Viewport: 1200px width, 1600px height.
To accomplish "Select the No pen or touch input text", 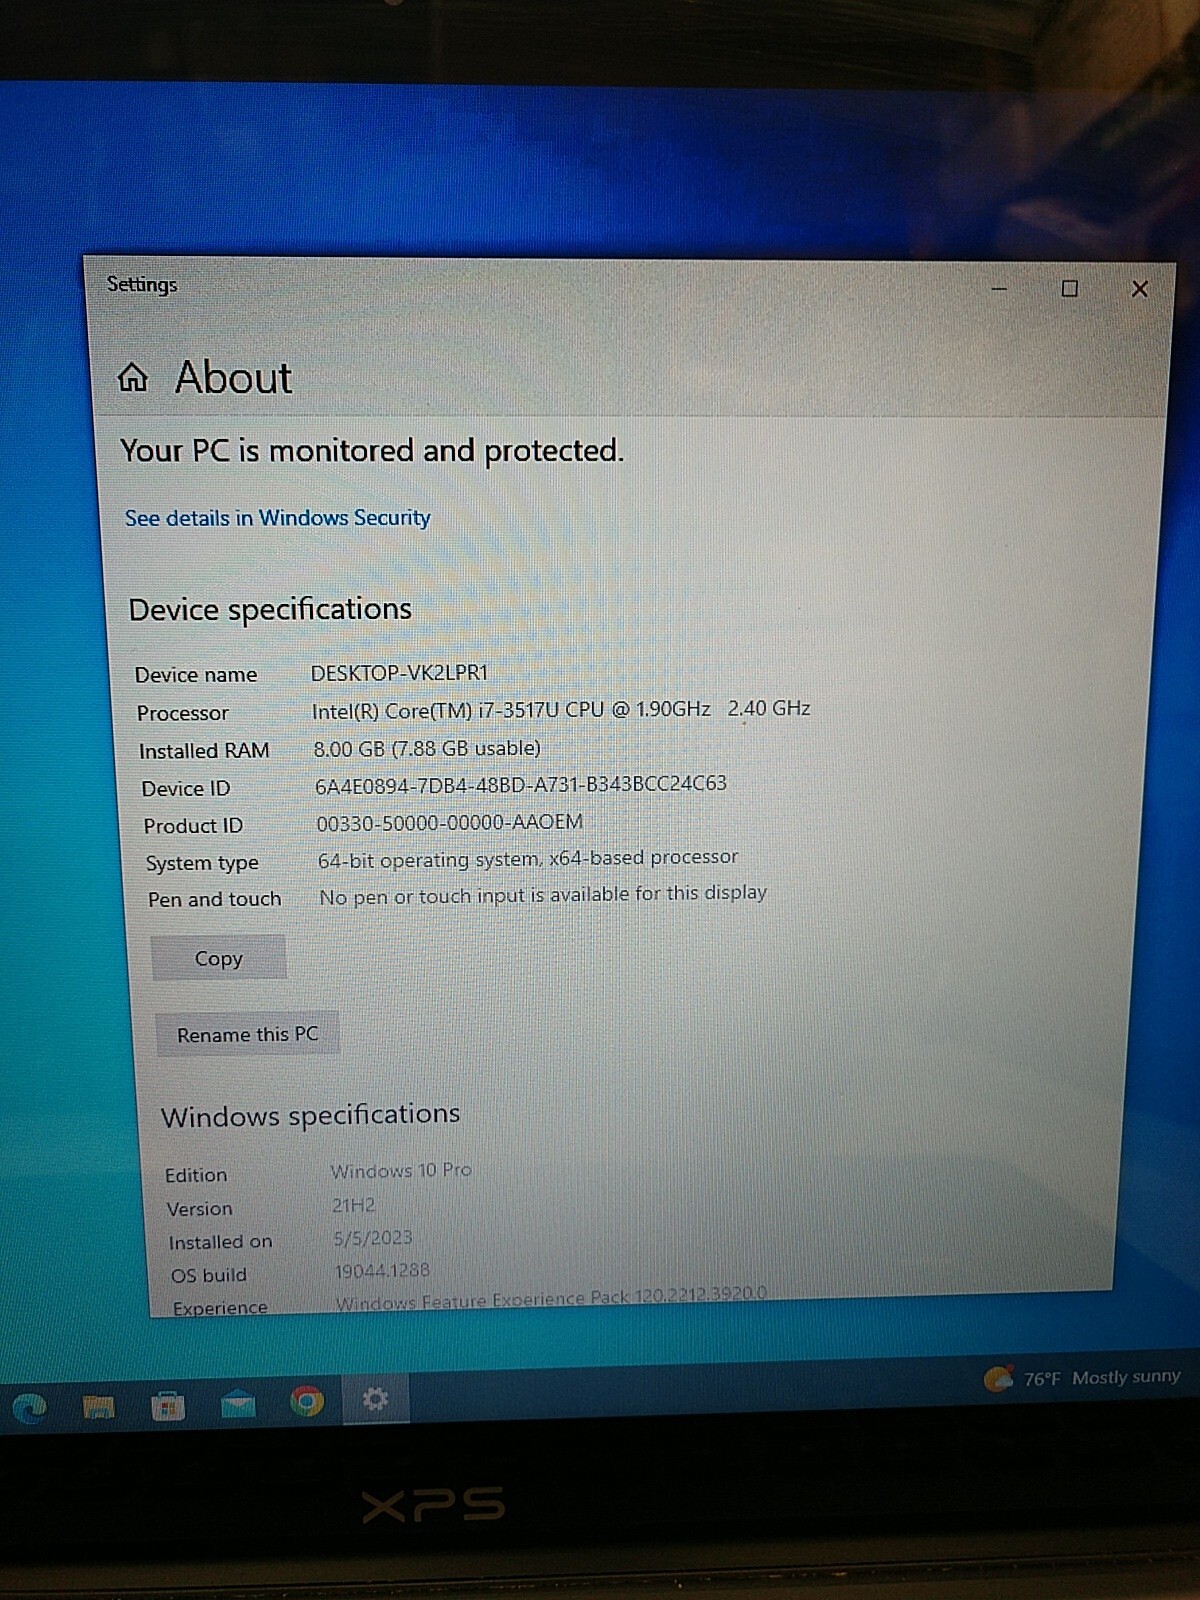I will [x=543, y=895].
